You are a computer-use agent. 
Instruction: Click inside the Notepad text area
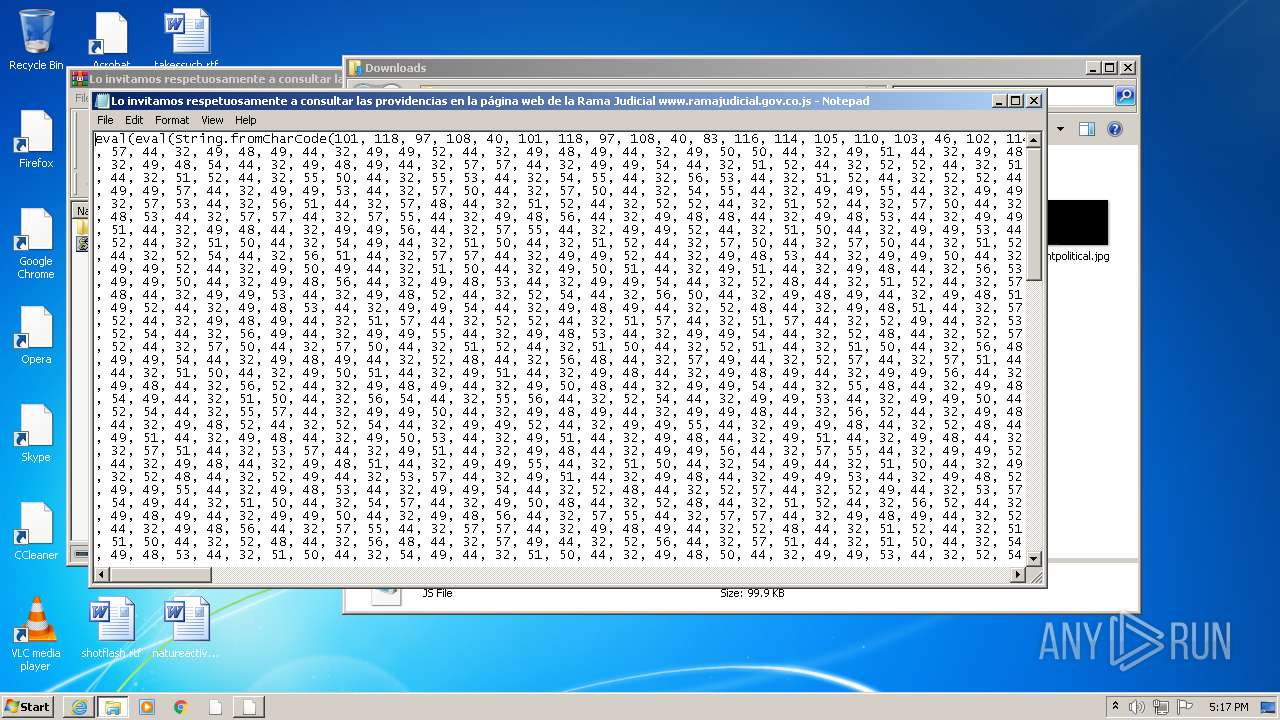[560, 349]
